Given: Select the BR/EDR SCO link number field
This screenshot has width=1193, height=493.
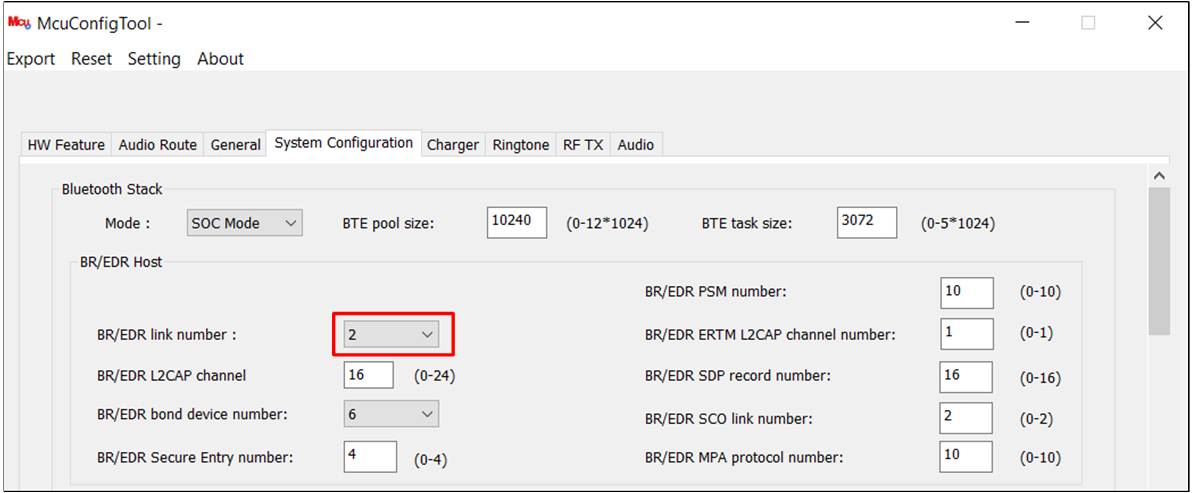Looking at the screenshot, I should [x=966, y=418].
